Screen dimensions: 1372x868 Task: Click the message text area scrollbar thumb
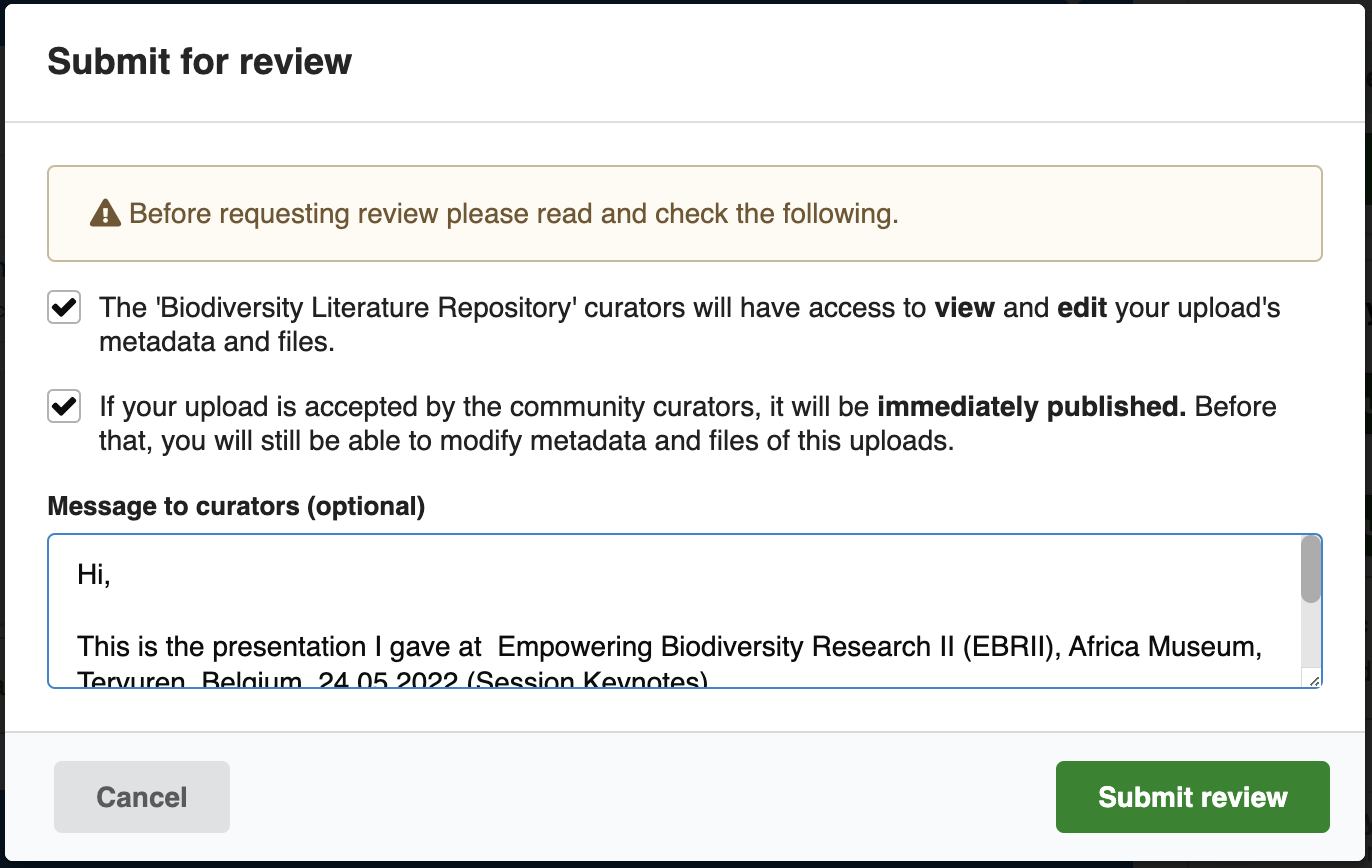(1310, 569)
